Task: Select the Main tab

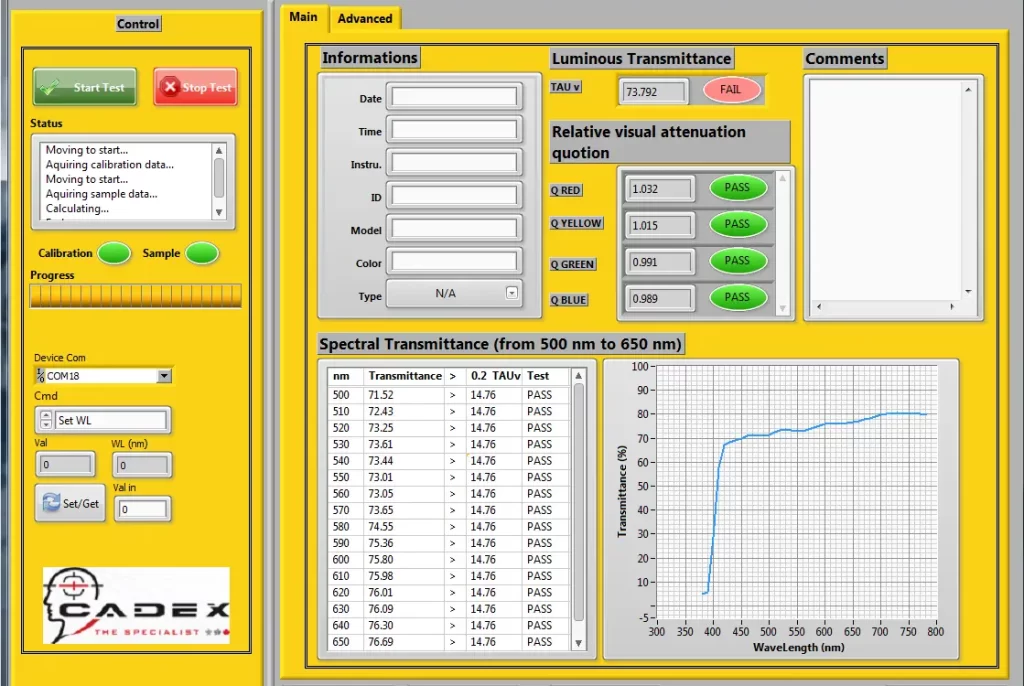Action: (303, 16)
